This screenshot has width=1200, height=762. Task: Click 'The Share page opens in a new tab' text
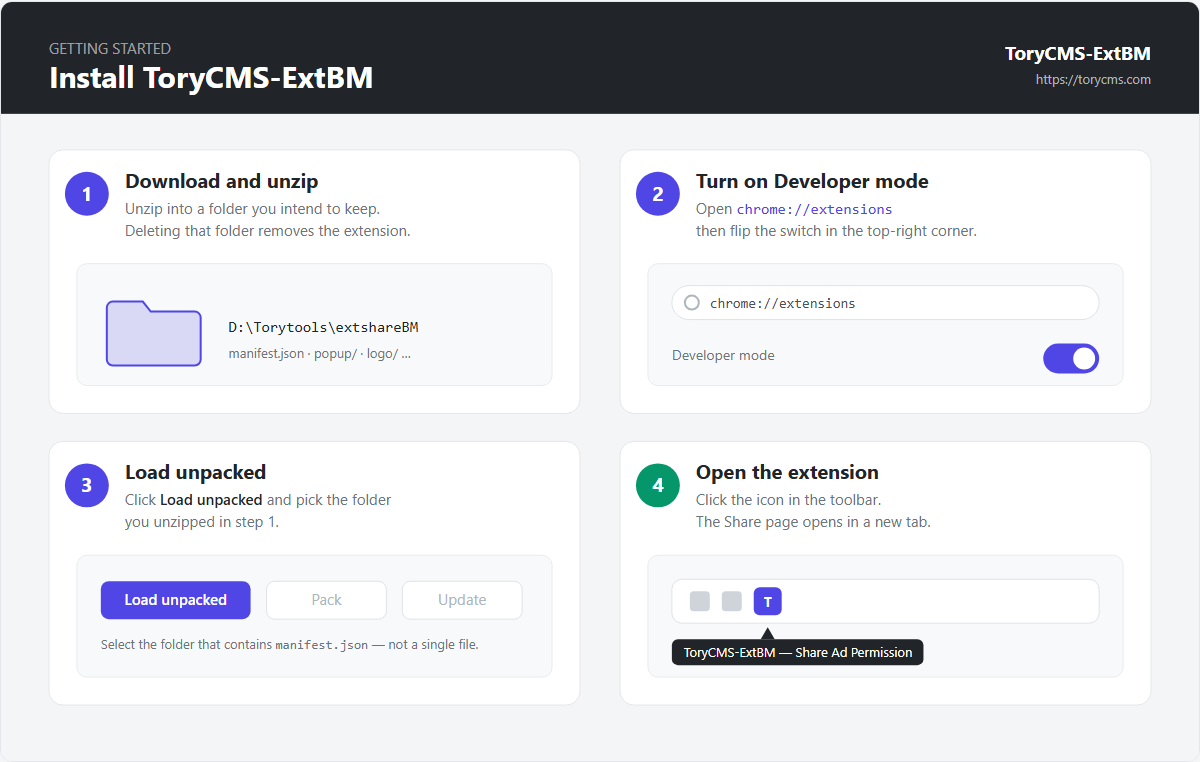click(x=813, y=522)
